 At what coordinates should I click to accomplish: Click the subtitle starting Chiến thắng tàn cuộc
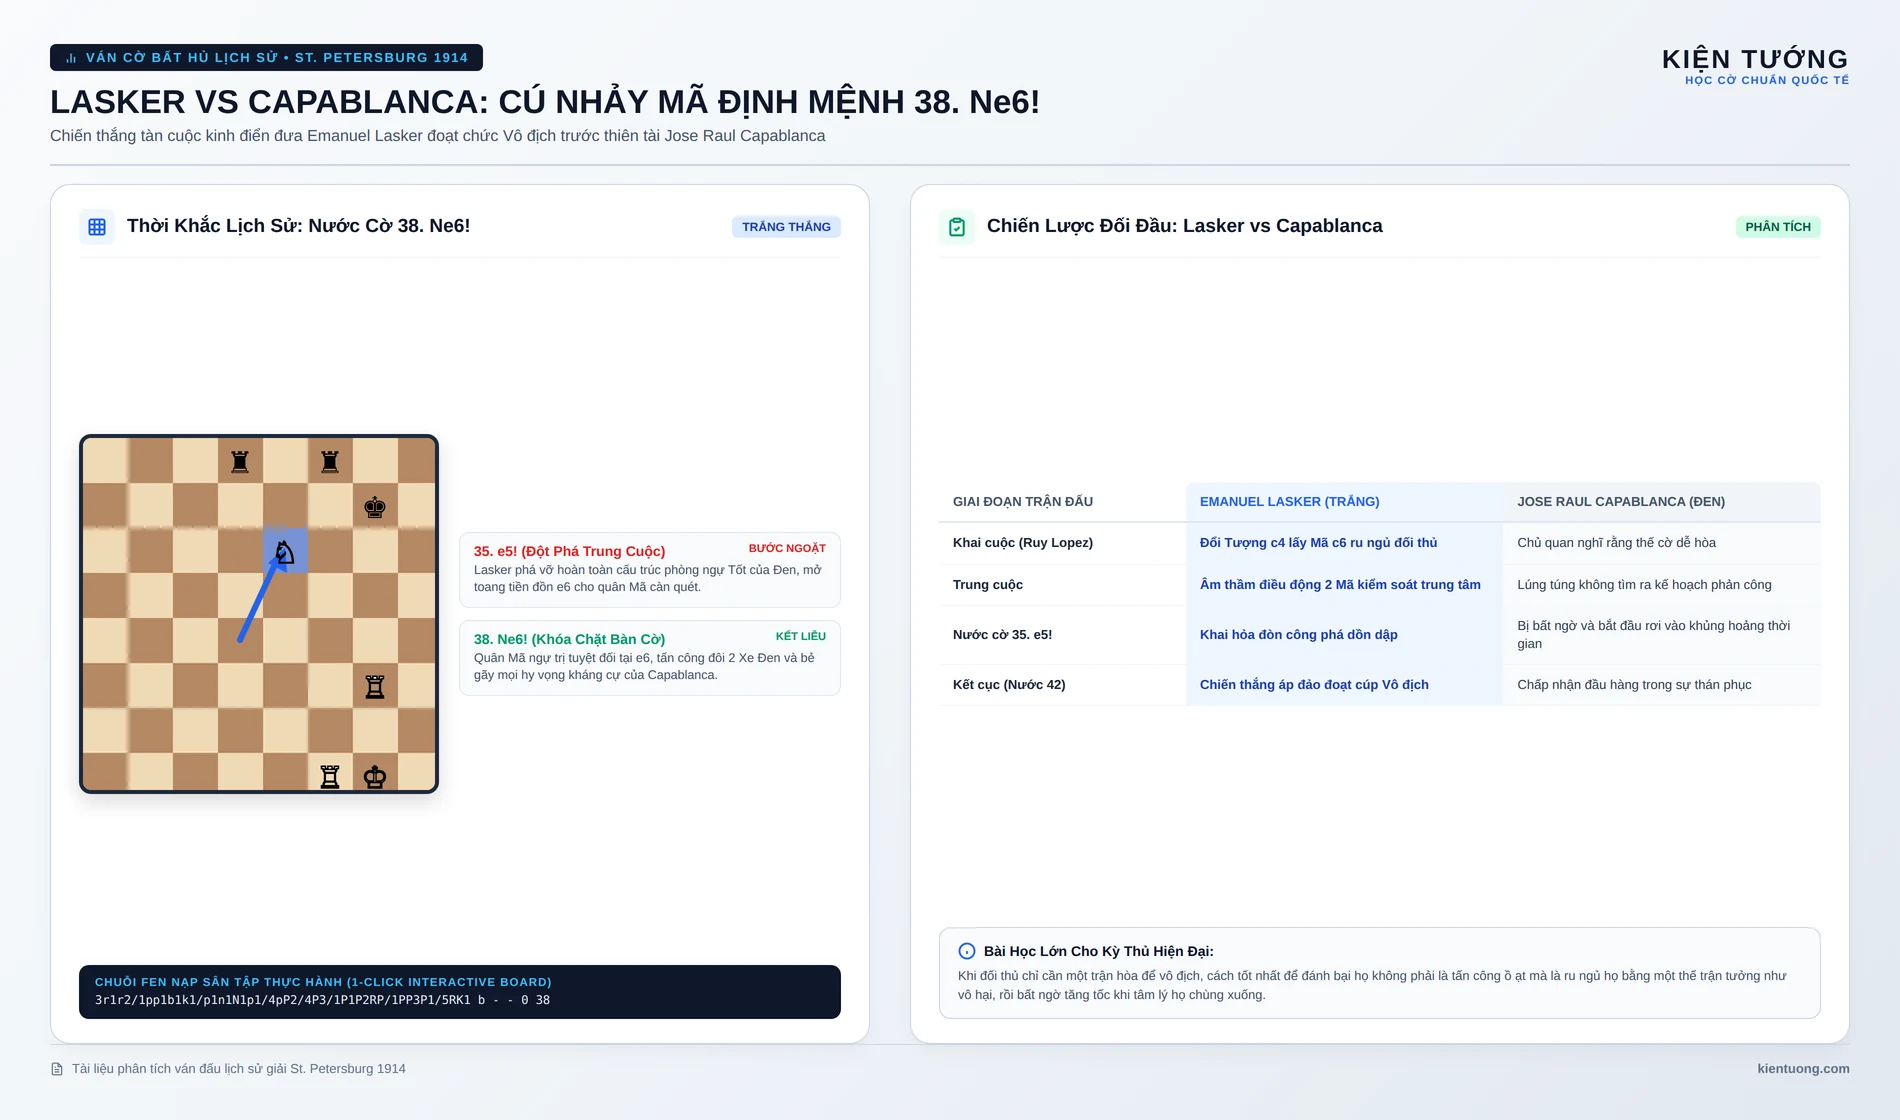[438, 136]
